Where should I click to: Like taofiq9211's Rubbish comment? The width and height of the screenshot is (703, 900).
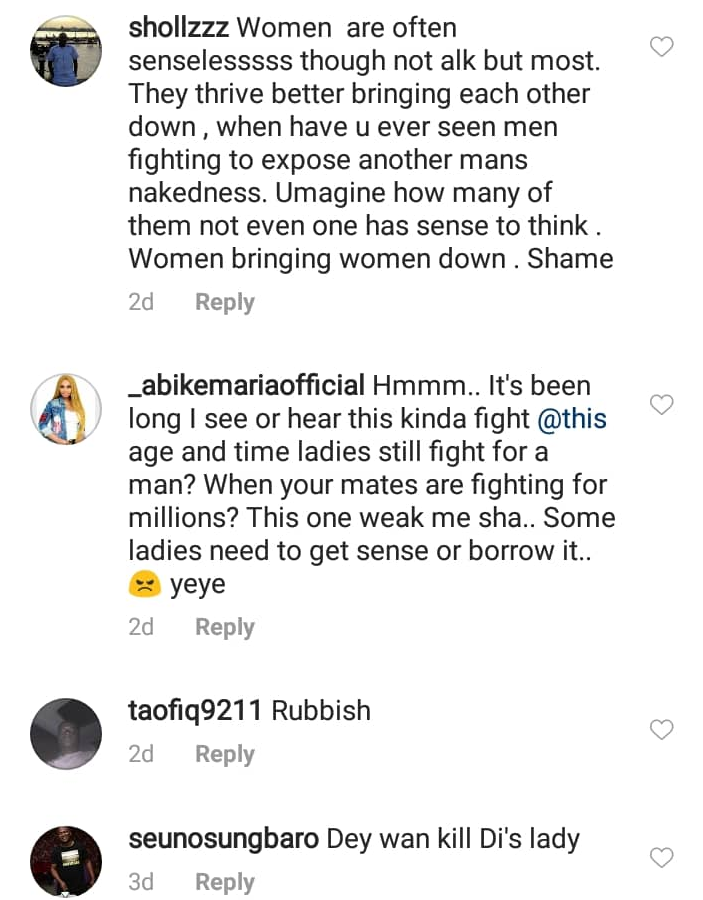pos(662,729)
